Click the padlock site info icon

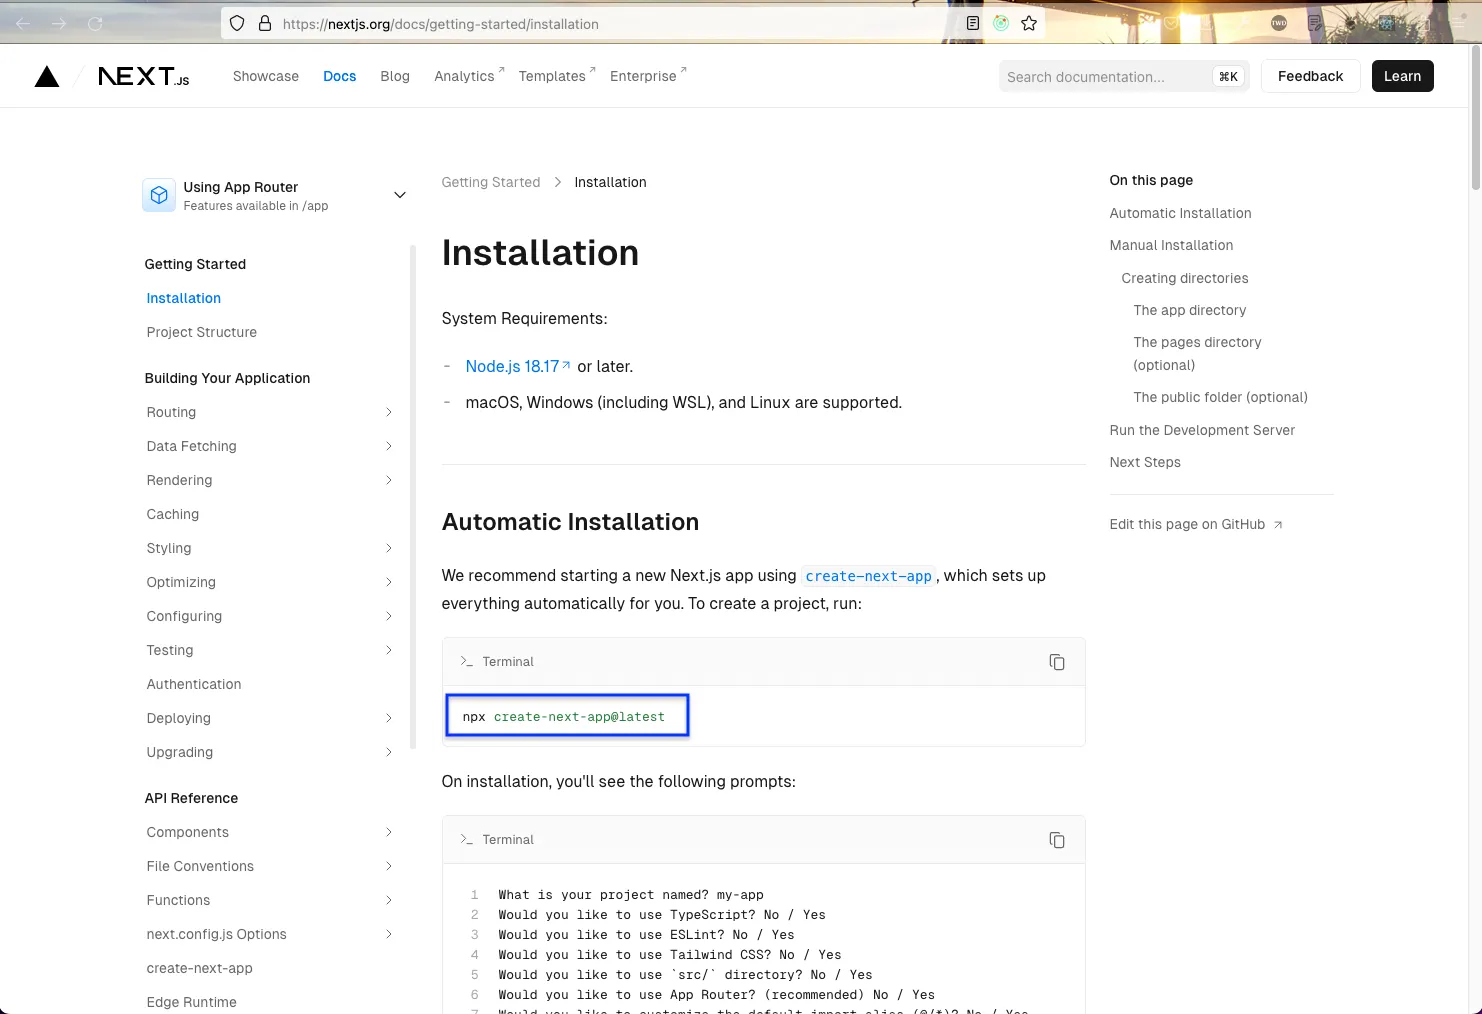click(265, 23)
